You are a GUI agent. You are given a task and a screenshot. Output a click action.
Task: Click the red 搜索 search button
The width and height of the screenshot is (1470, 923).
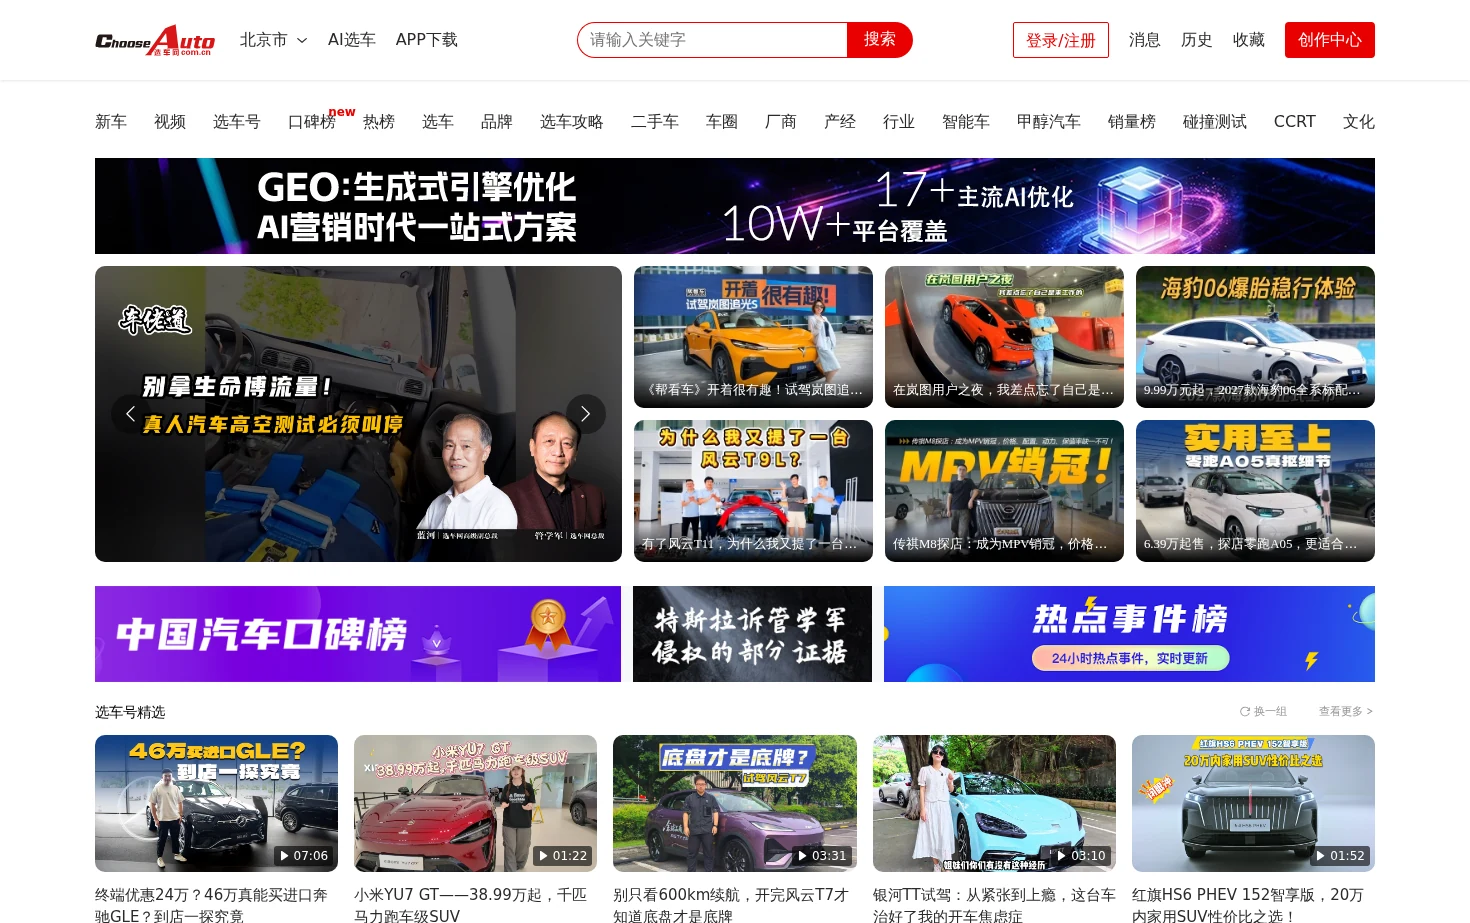[x=880, y=40]
